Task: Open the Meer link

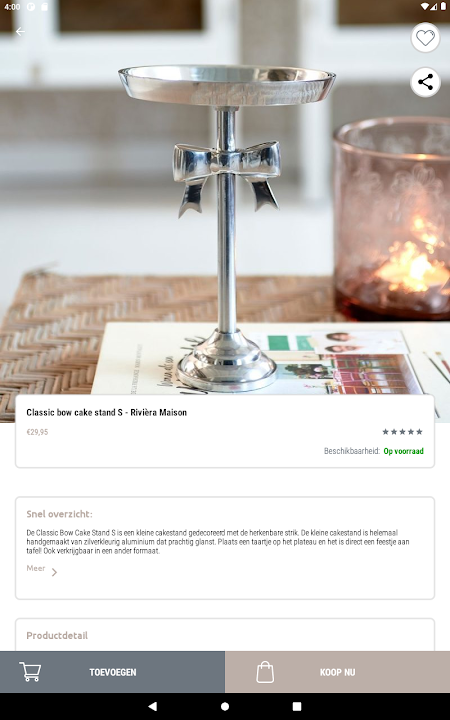Action: [x=36, y=568]
